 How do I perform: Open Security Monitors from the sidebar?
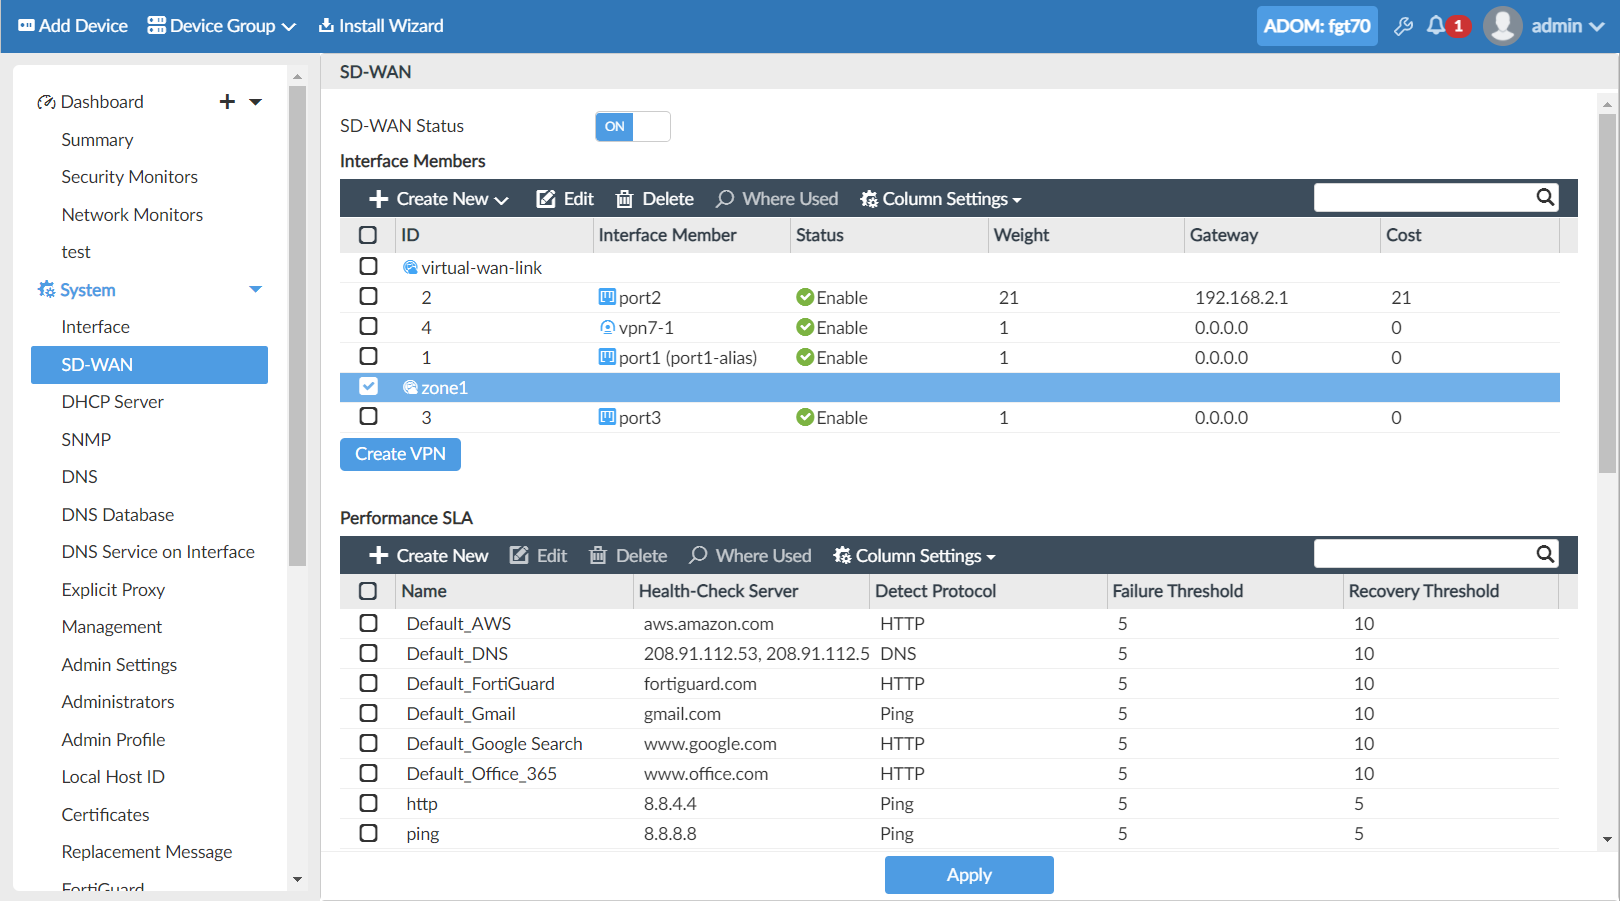[x=129, y=176]
